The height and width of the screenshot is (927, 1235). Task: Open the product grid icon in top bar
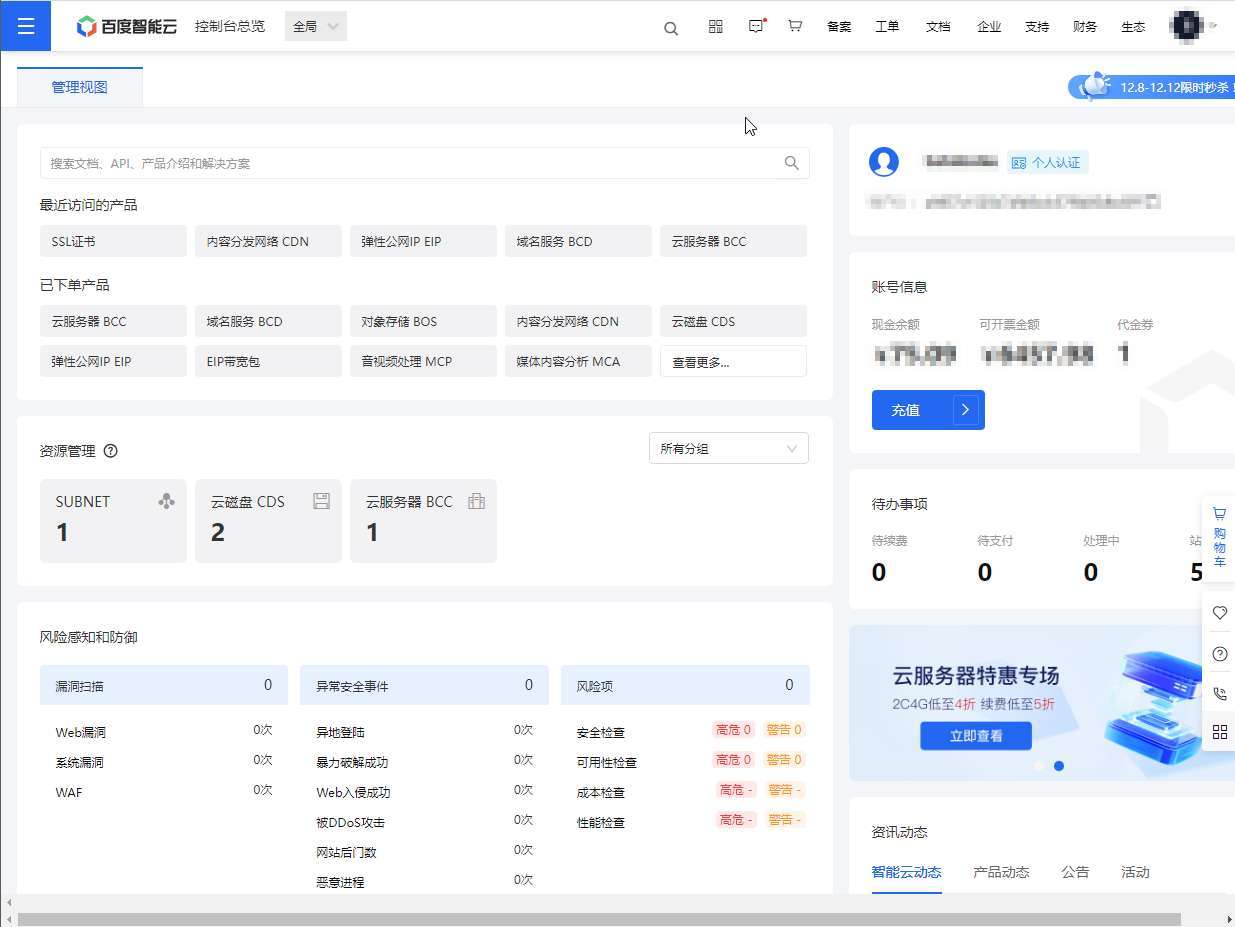pyautogui.click(x=716, y=27)
